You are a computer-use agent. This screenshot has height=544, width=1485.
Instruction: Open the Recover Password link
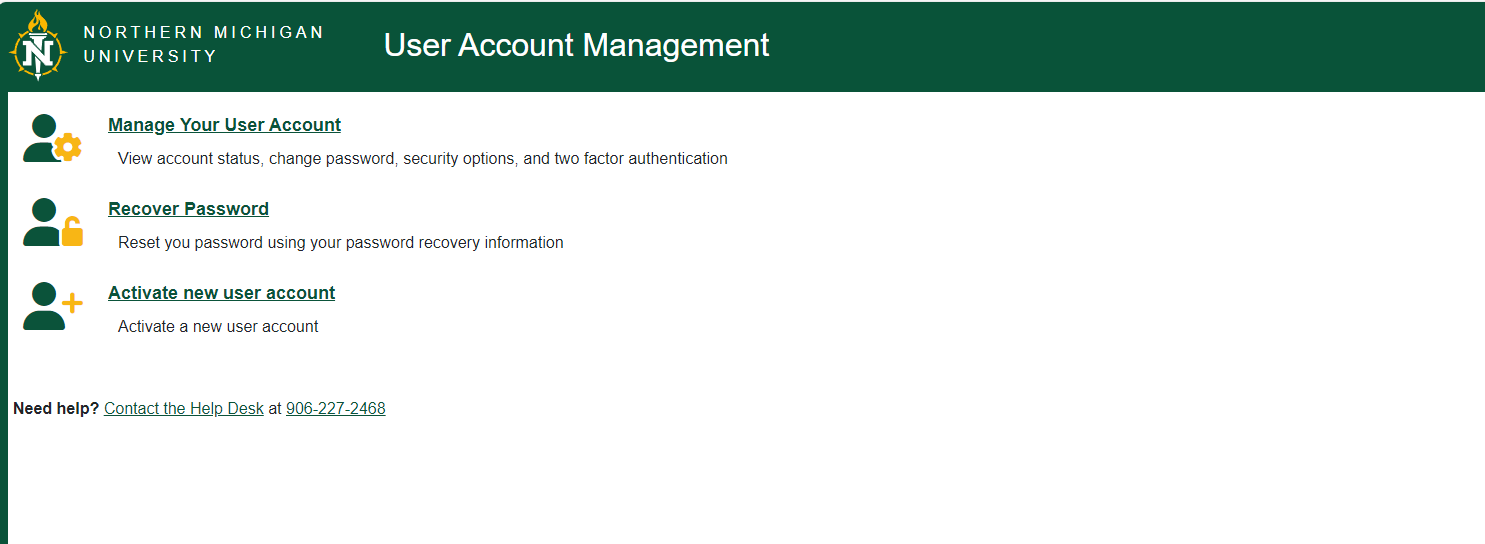[x=188, y=209]
